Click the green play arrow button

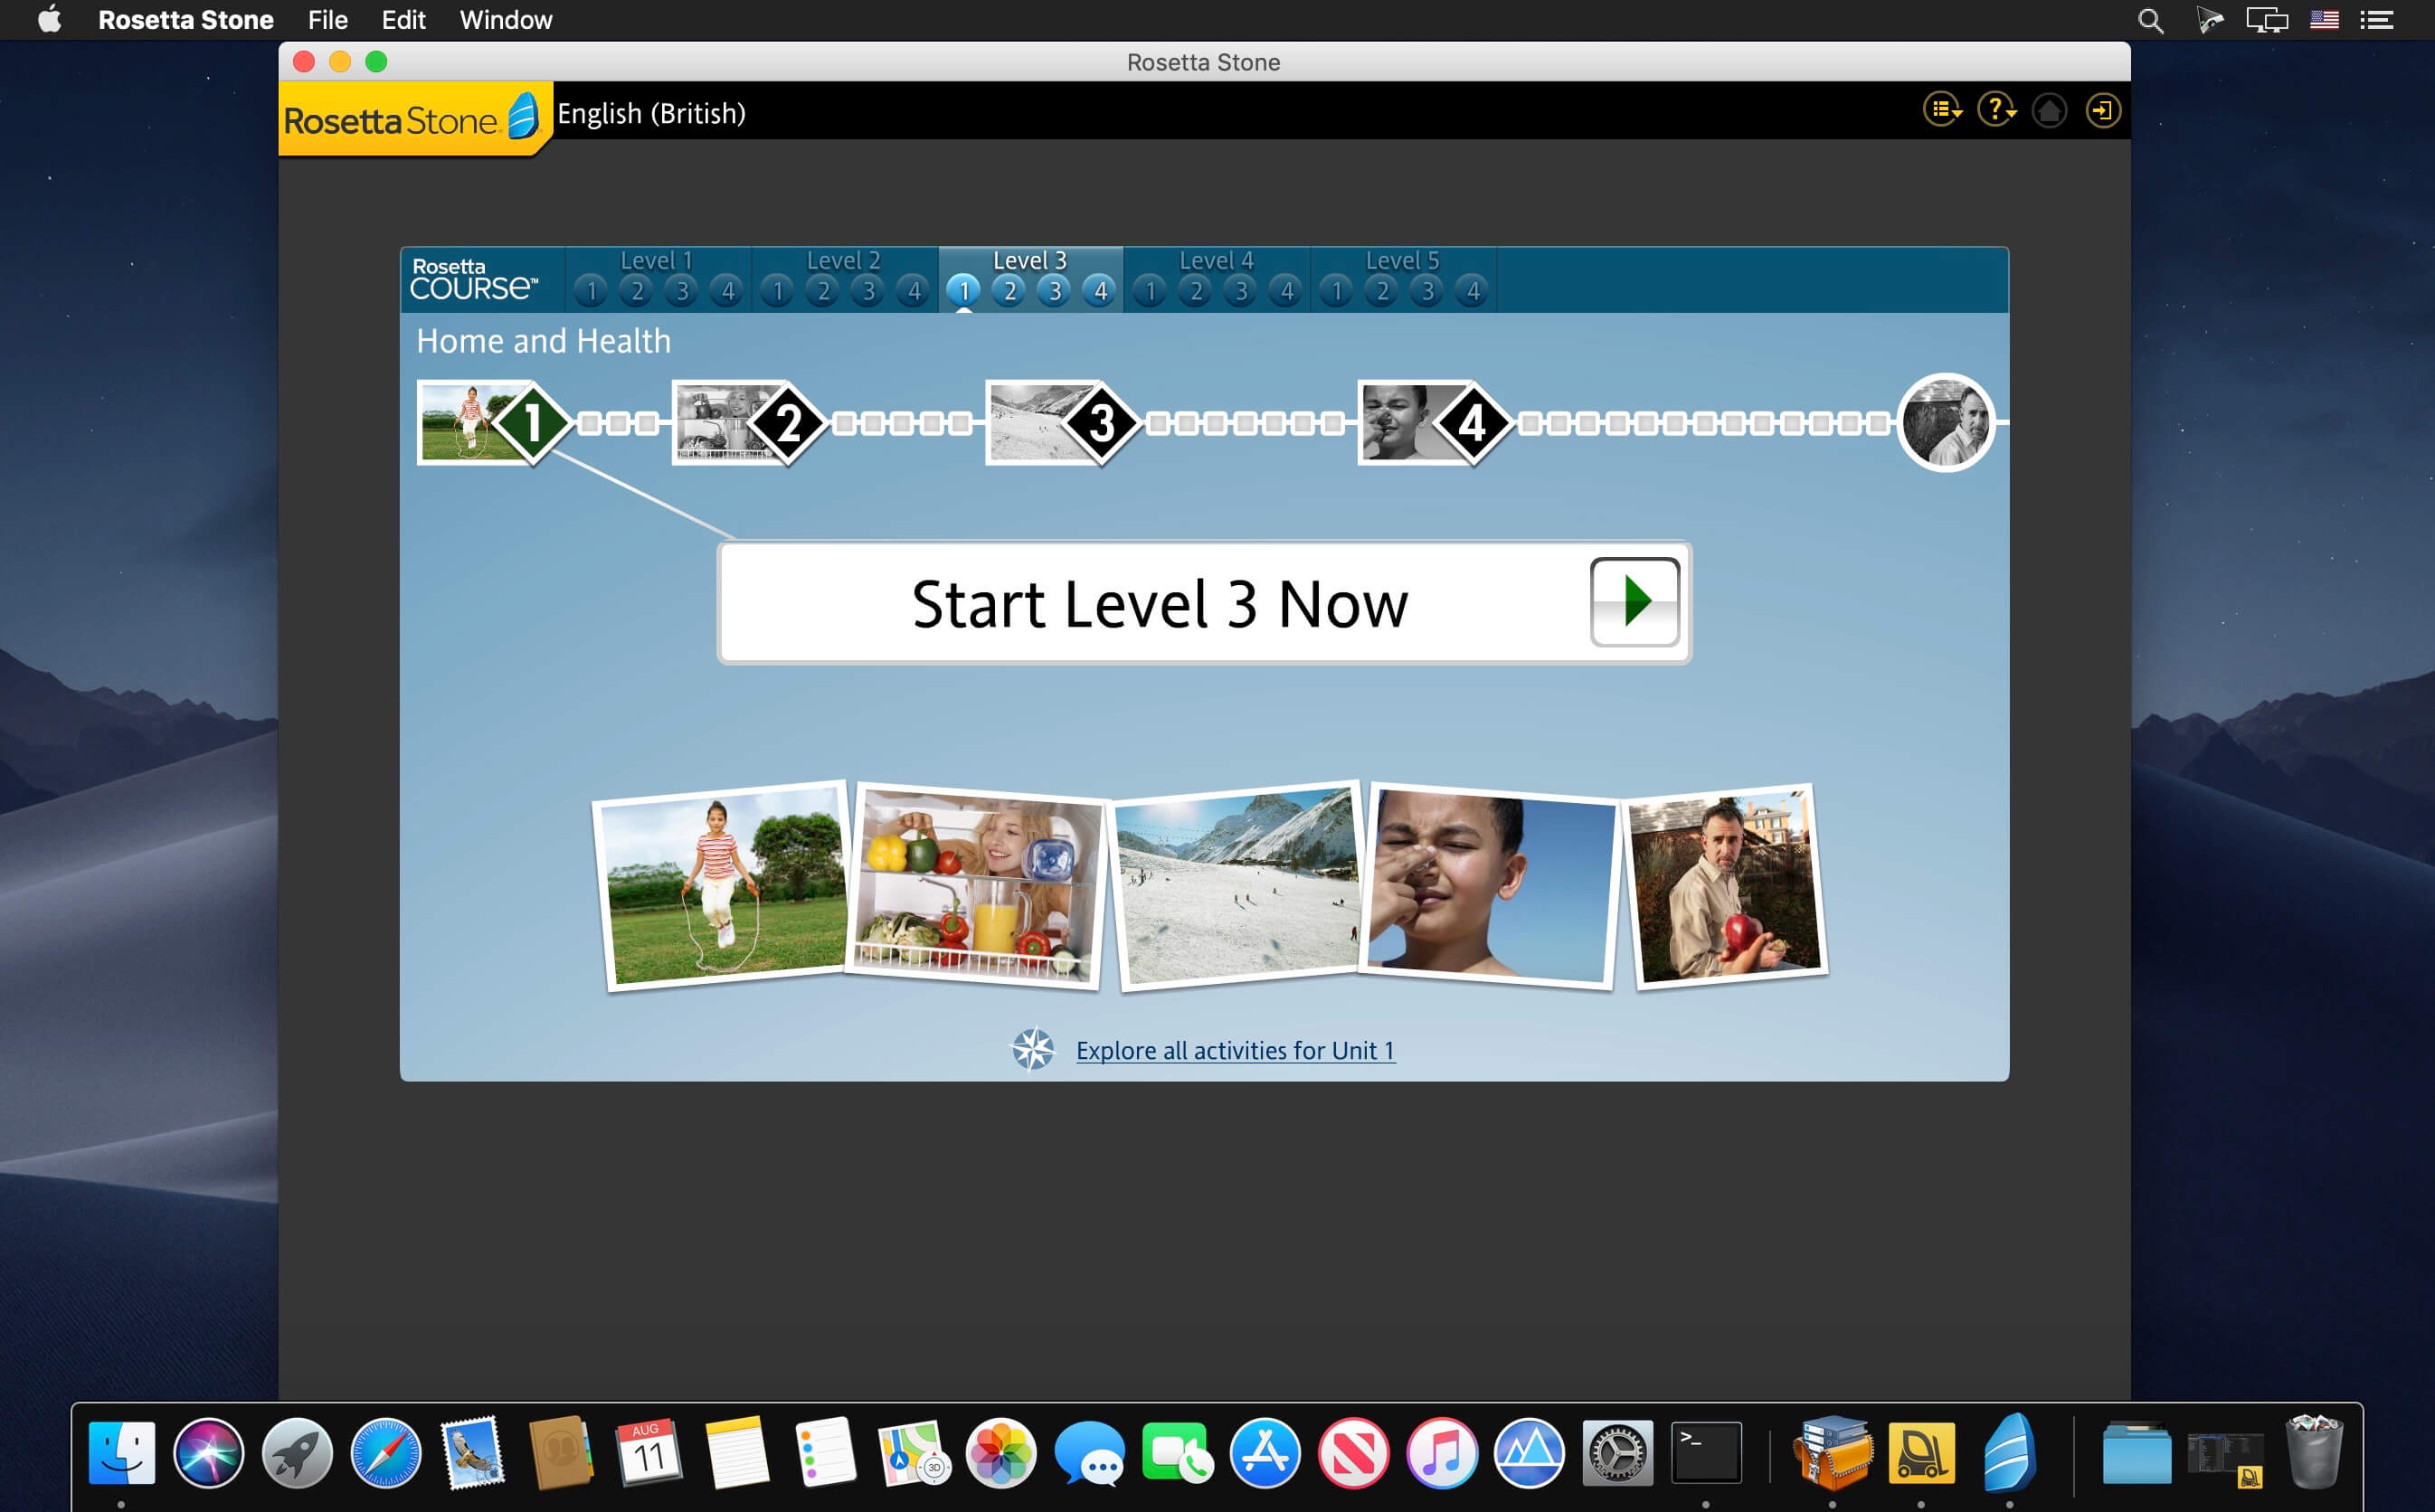pyautogui.click(x=1635, y=601)
